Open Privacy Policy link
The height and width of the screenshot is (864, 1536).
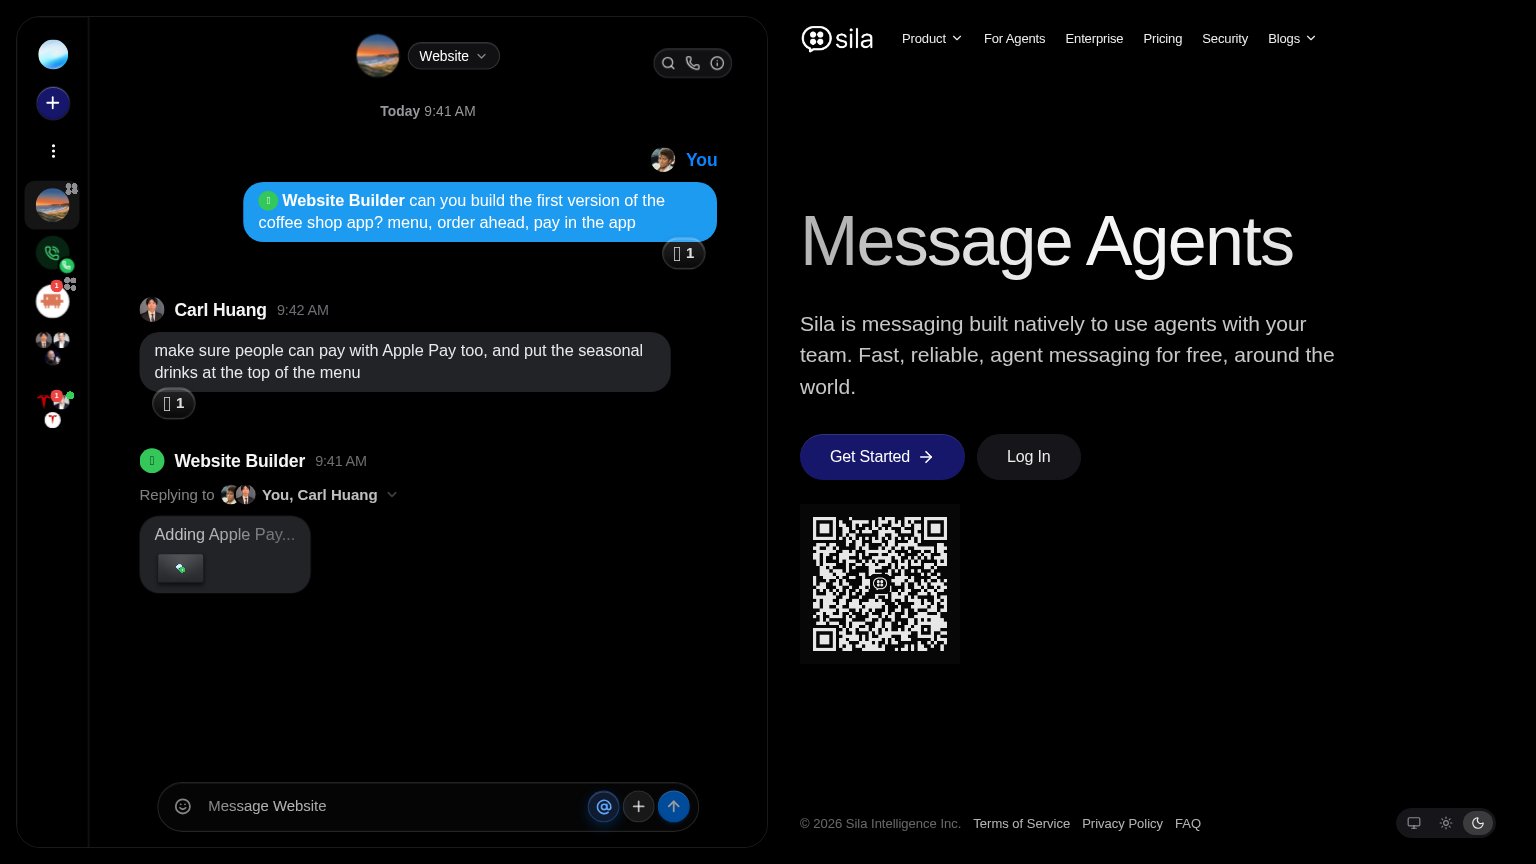coord(1122,824)
